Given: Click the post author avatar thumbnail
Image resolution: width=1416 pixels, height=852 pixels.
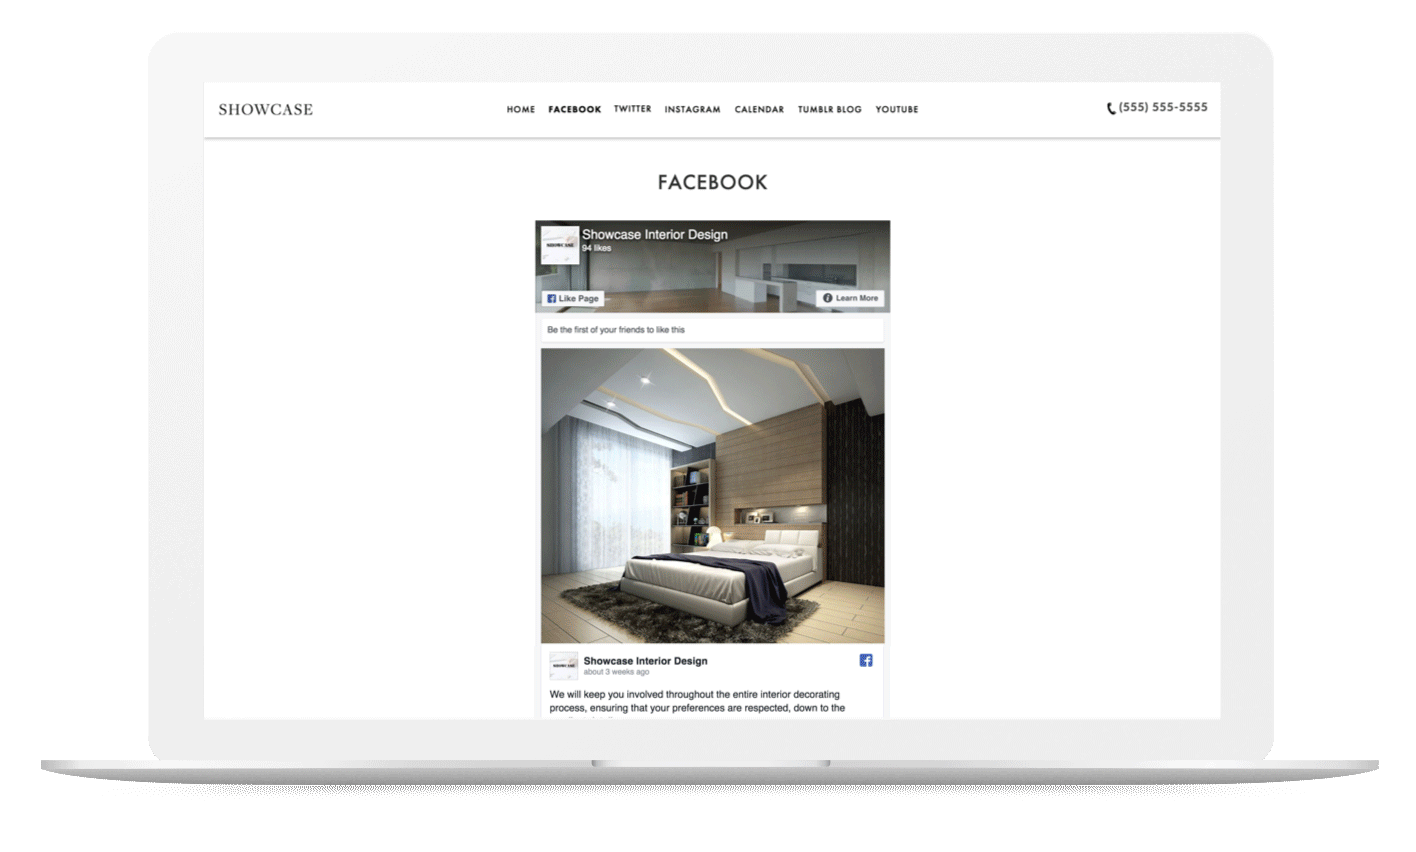Looking at the screenshot, I should point(563,666).
